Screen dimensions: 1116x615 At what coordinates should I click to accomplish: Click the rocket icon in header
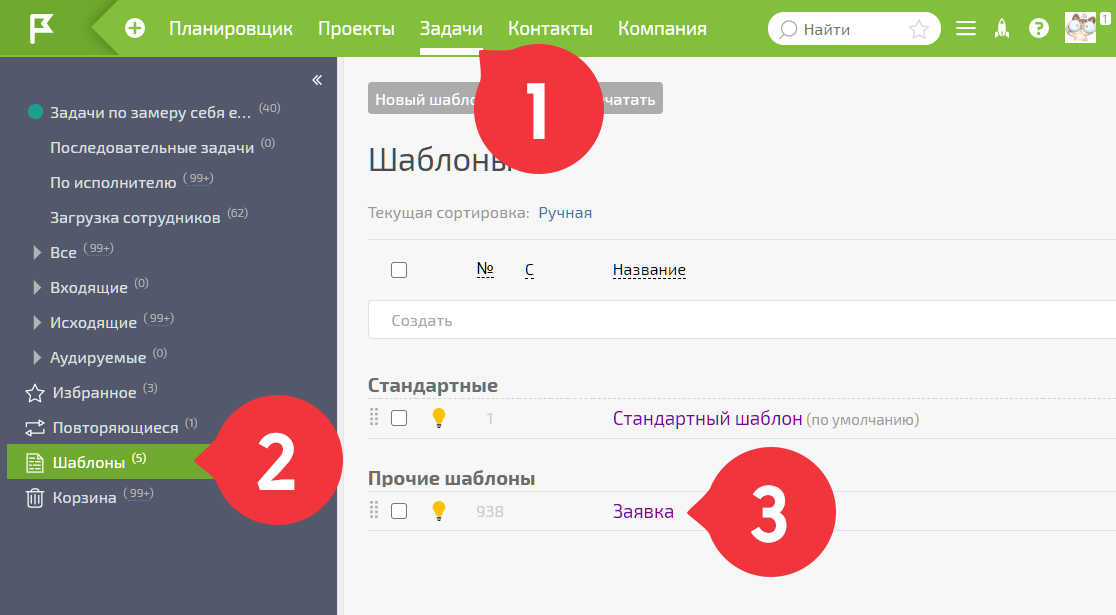point(1002,28)
